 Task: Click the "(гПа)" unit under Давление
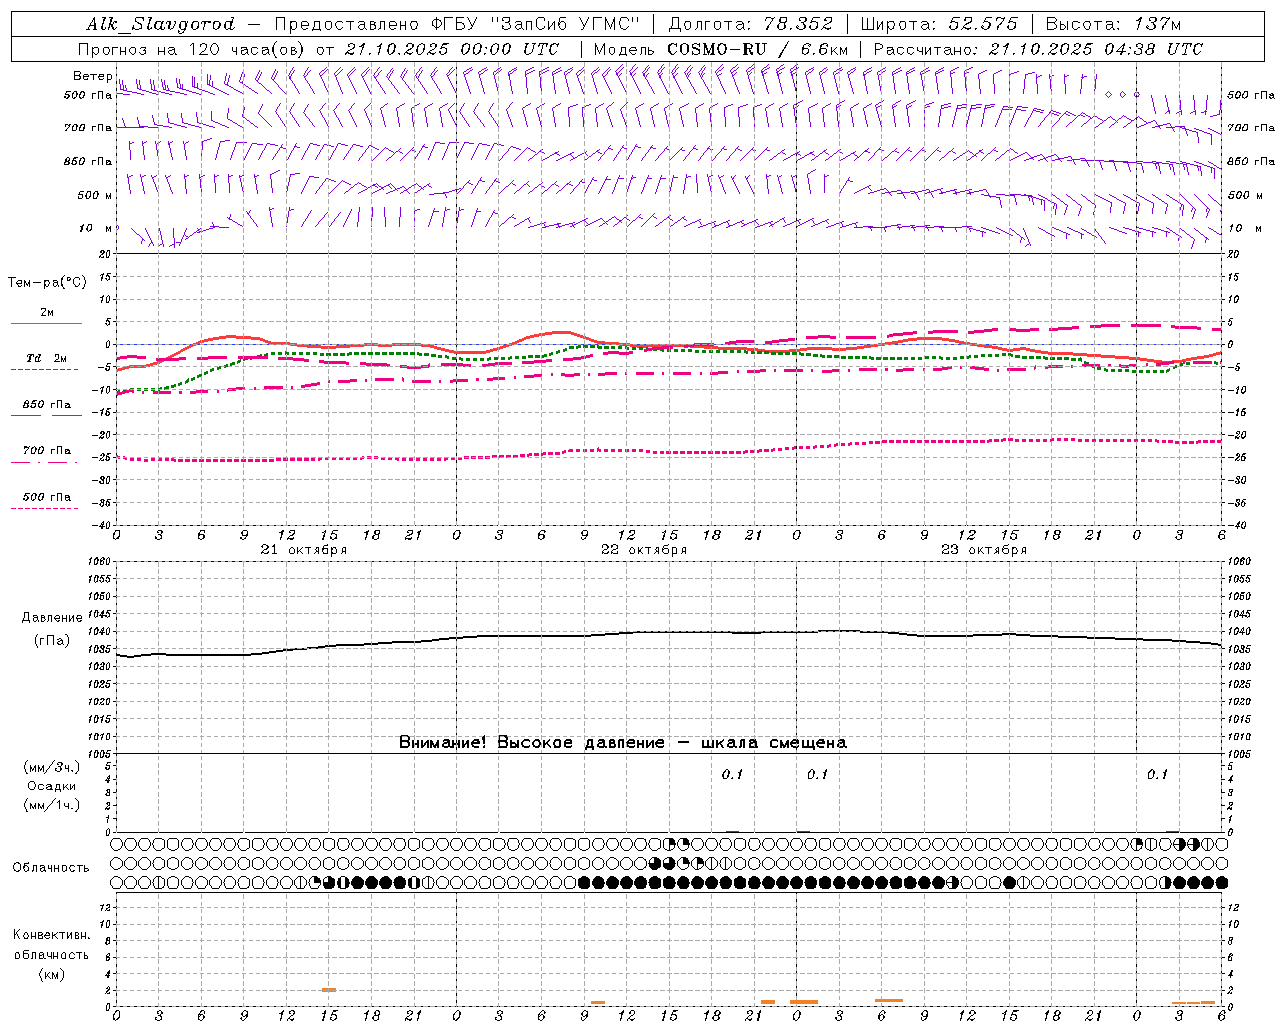pos(52,641)
